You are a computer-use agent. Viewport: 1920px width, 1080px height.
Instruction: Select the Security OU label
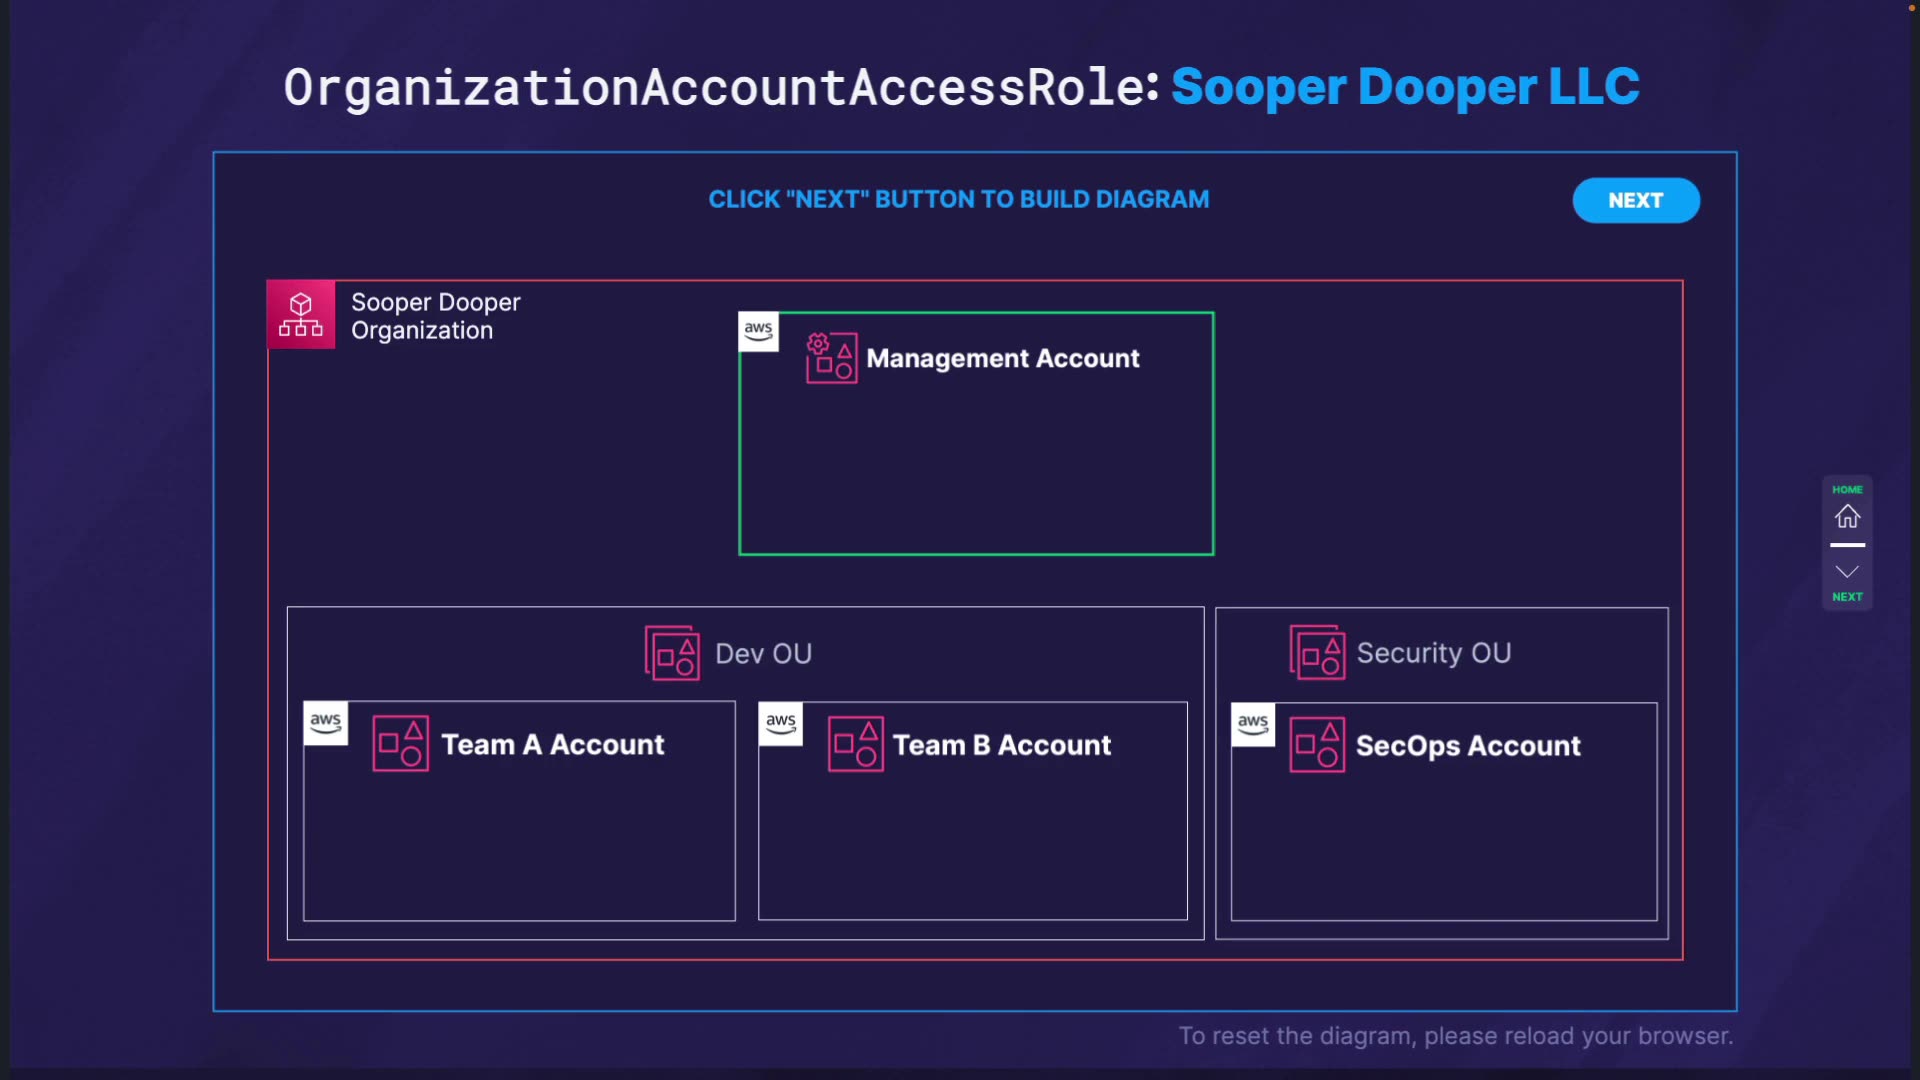point(1433,652)
